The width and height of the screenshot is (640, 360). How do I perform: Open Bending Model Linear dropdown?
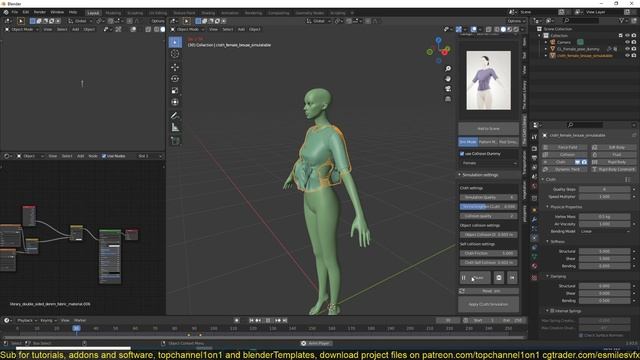click(x=605, y=231)
